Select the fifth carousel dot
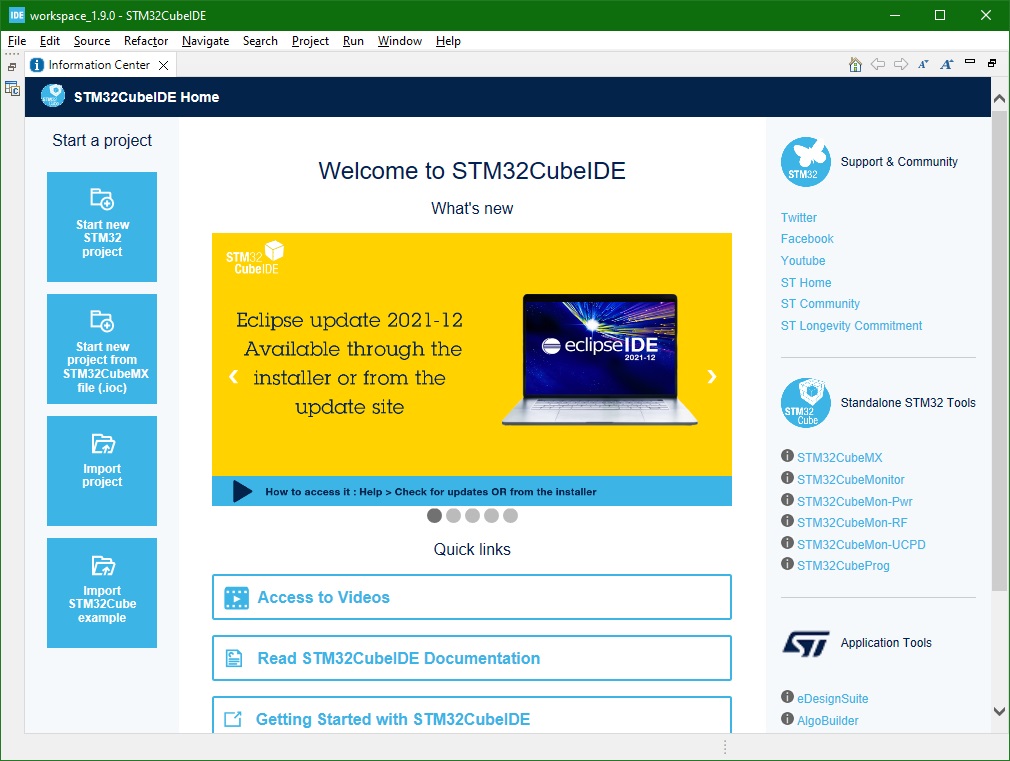This screenshot has height=761, width=1010. point(510,515)
